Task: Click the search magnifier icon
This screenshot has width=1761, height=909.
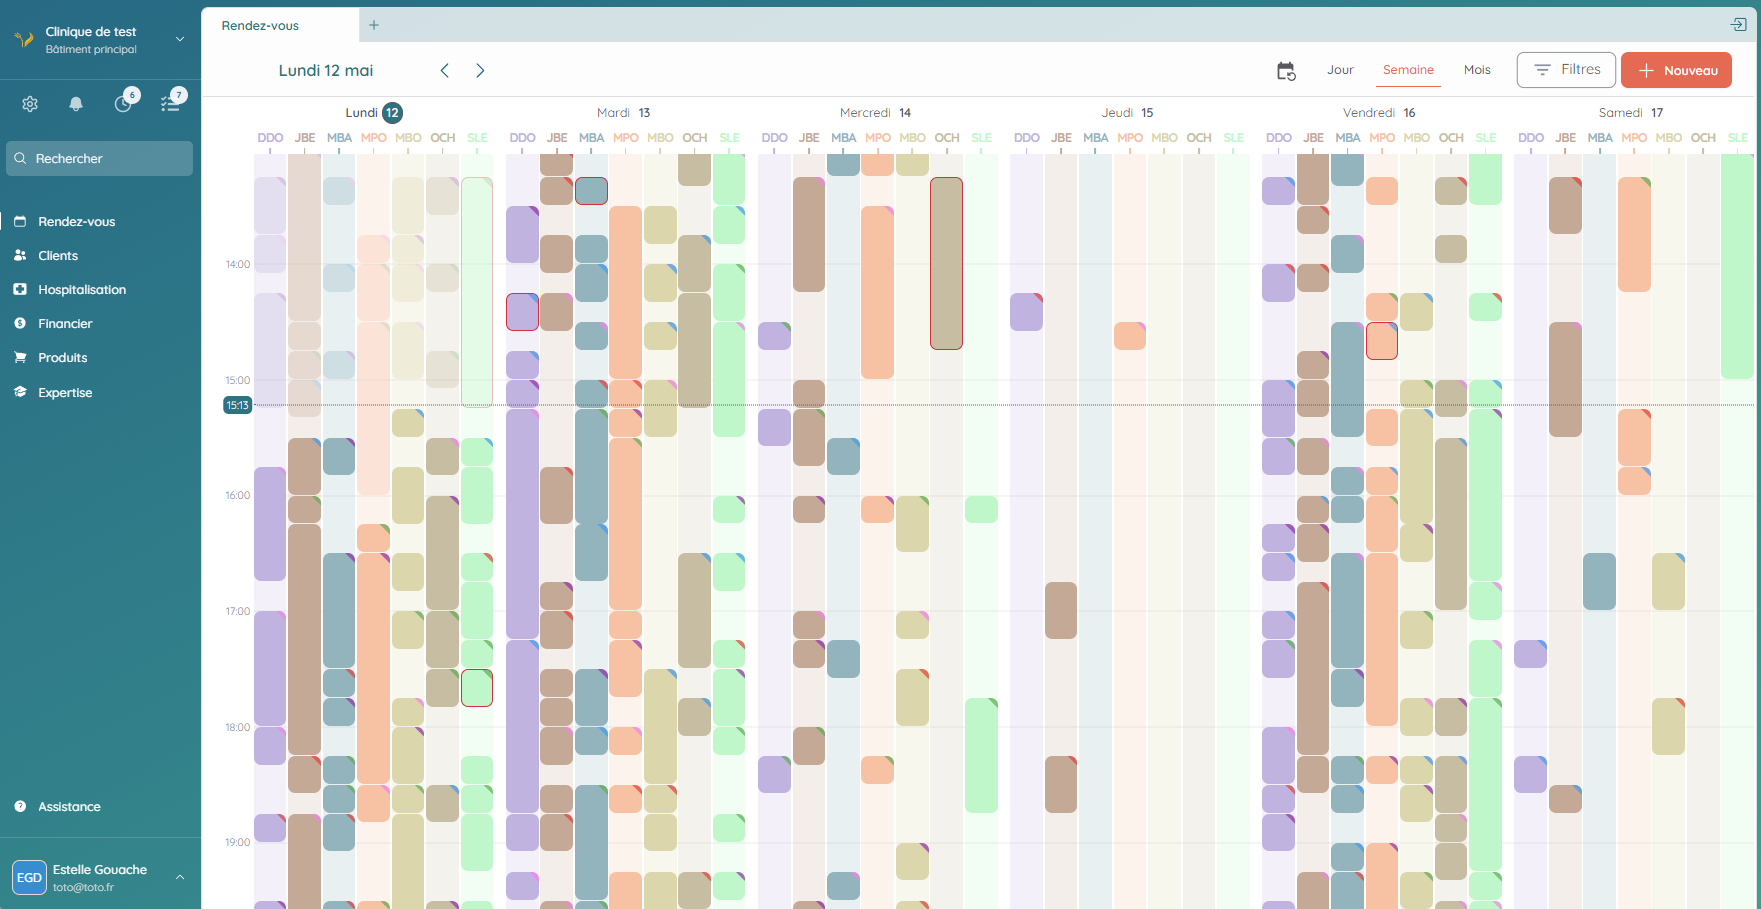Action: [x=20, y=158]
